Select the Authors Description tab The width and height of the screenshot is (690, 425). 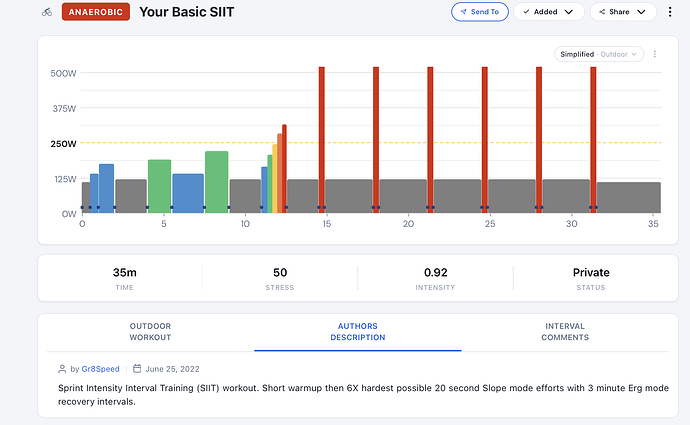pyautogui.click(x=357, y=332)
